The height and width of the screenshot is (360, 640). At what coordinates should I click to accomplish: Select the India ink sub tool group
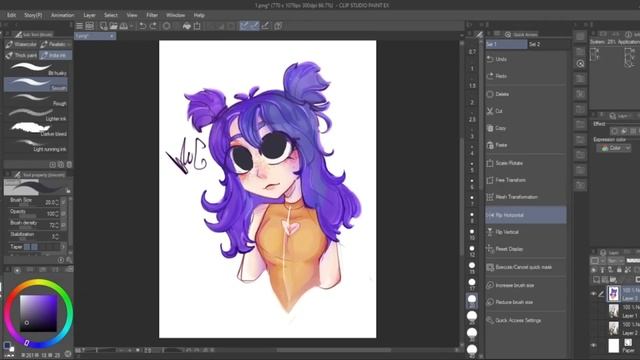click(x=56, y=55)
